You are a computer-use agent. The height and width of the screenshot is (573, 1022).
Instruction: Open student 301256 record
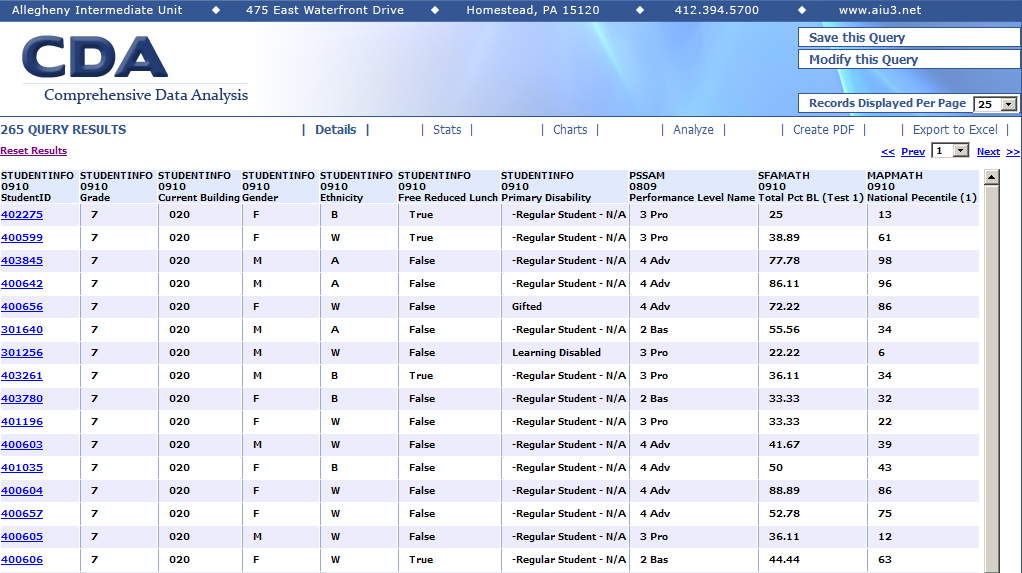coord(22,353)
